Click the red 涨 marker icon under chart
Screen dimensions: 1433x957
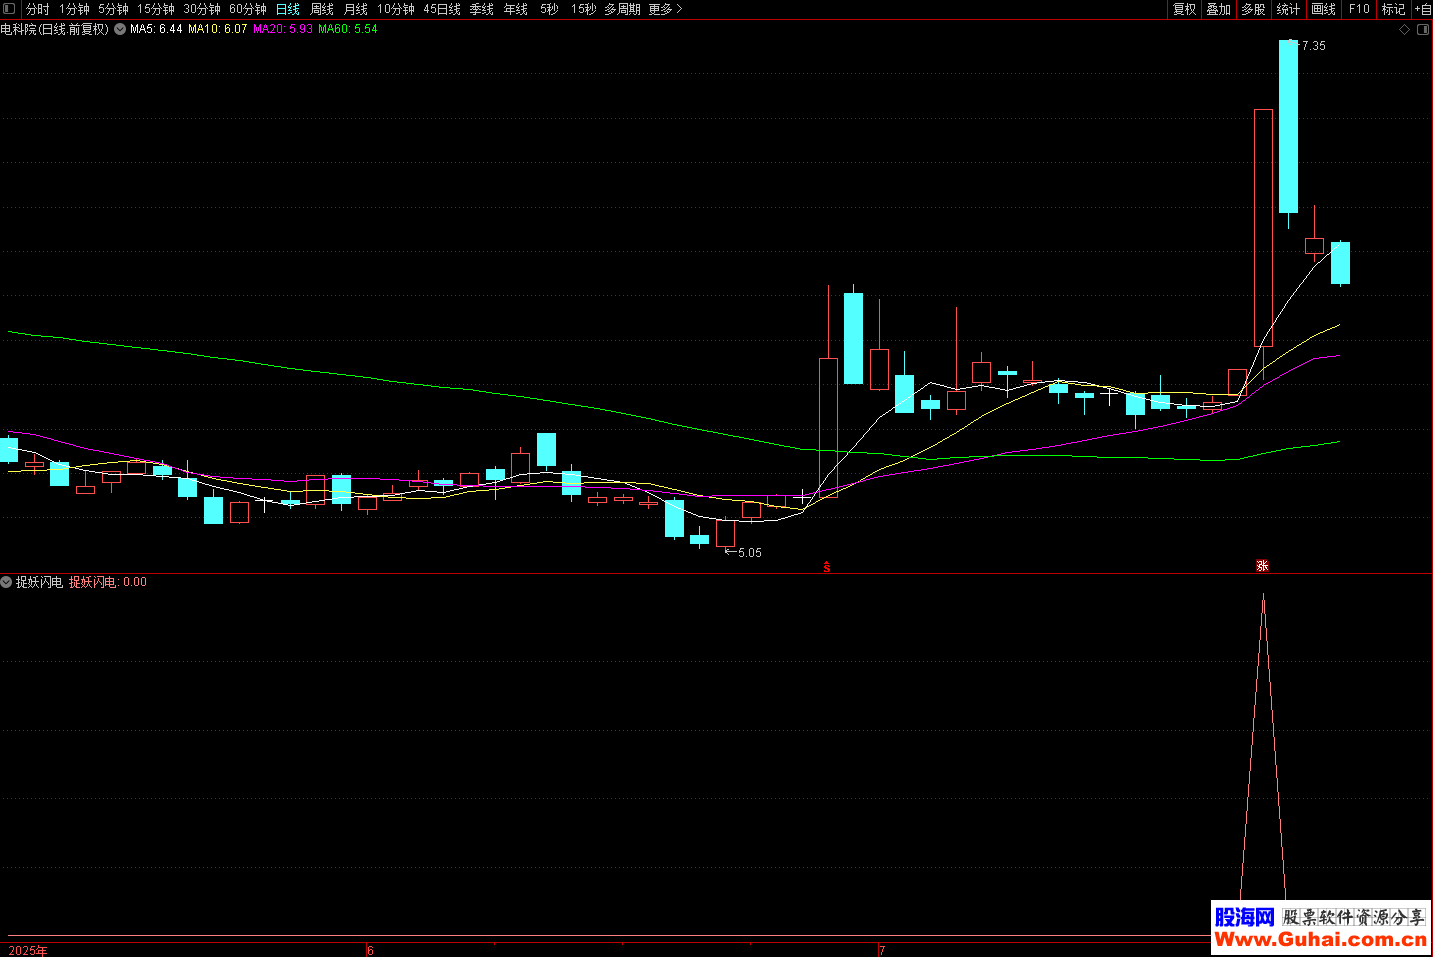[x=1263, y=566]
